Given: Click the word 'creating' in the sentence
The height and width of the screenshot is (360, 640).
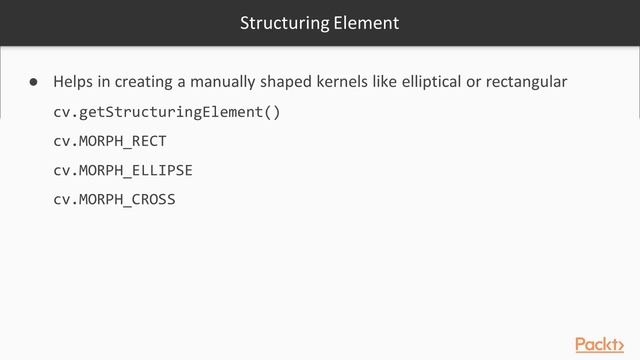Looking at the screenshot, I should pos(143,82).
